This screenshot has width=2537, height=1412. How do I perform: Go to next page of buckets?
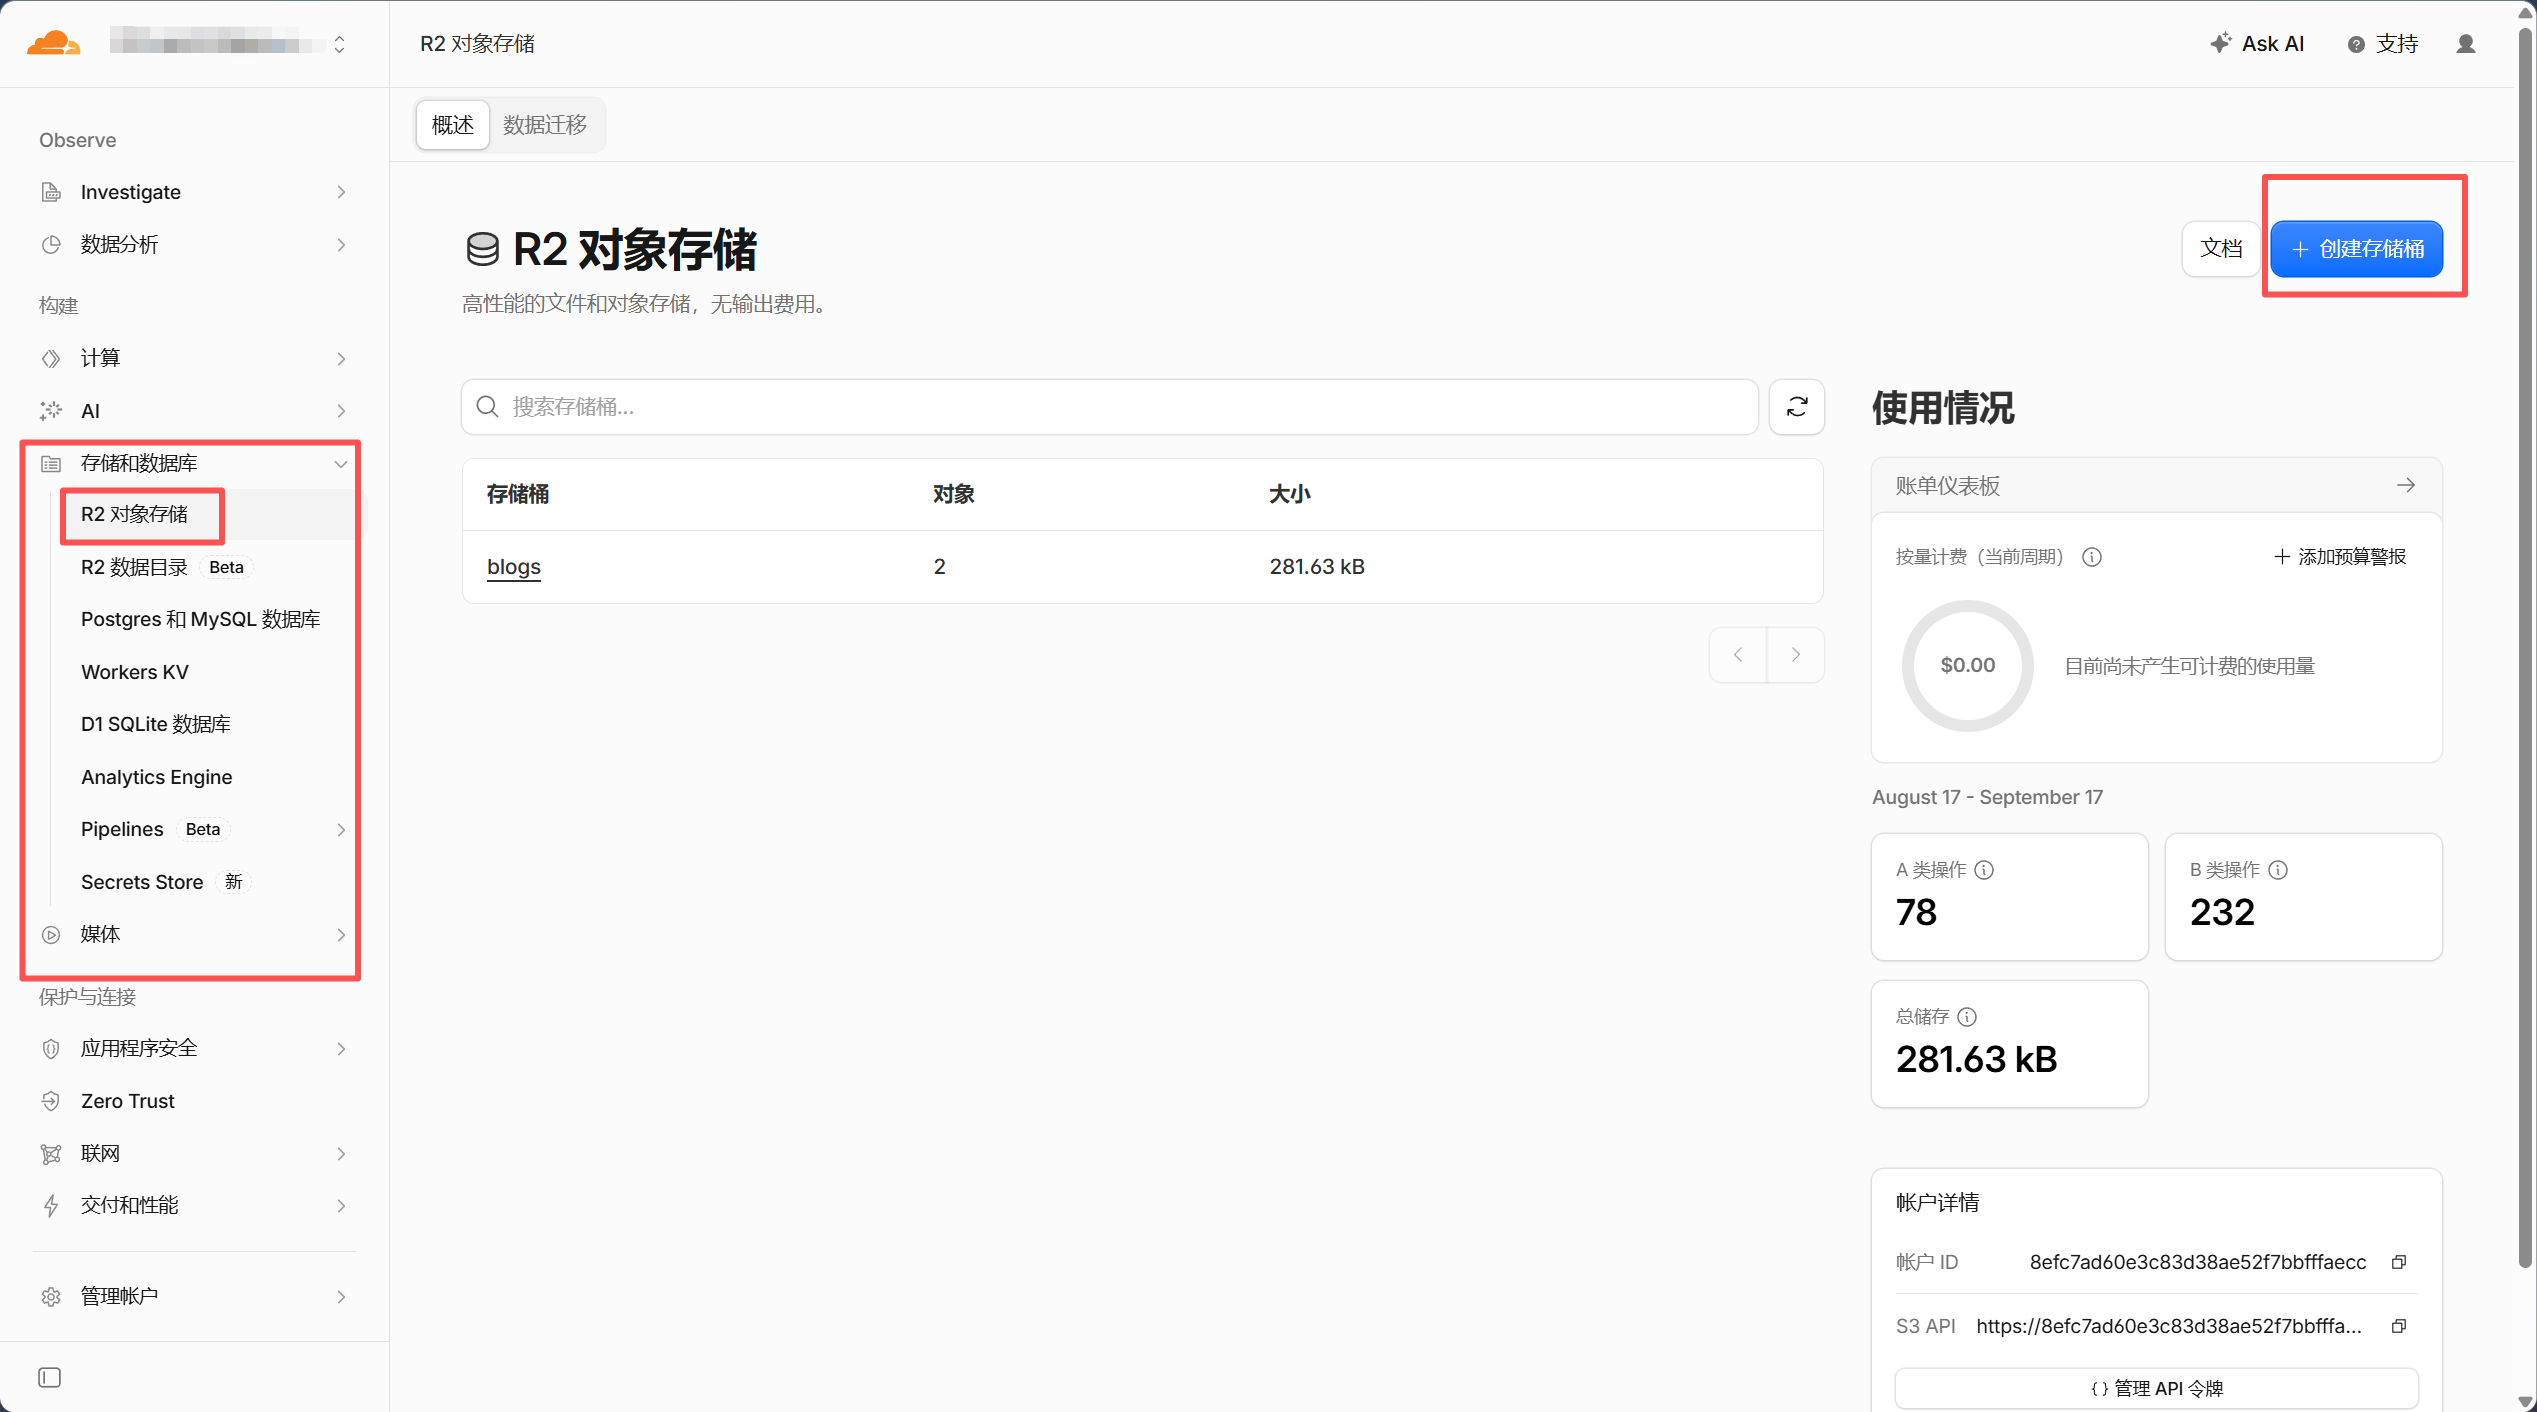[1796, 654]
